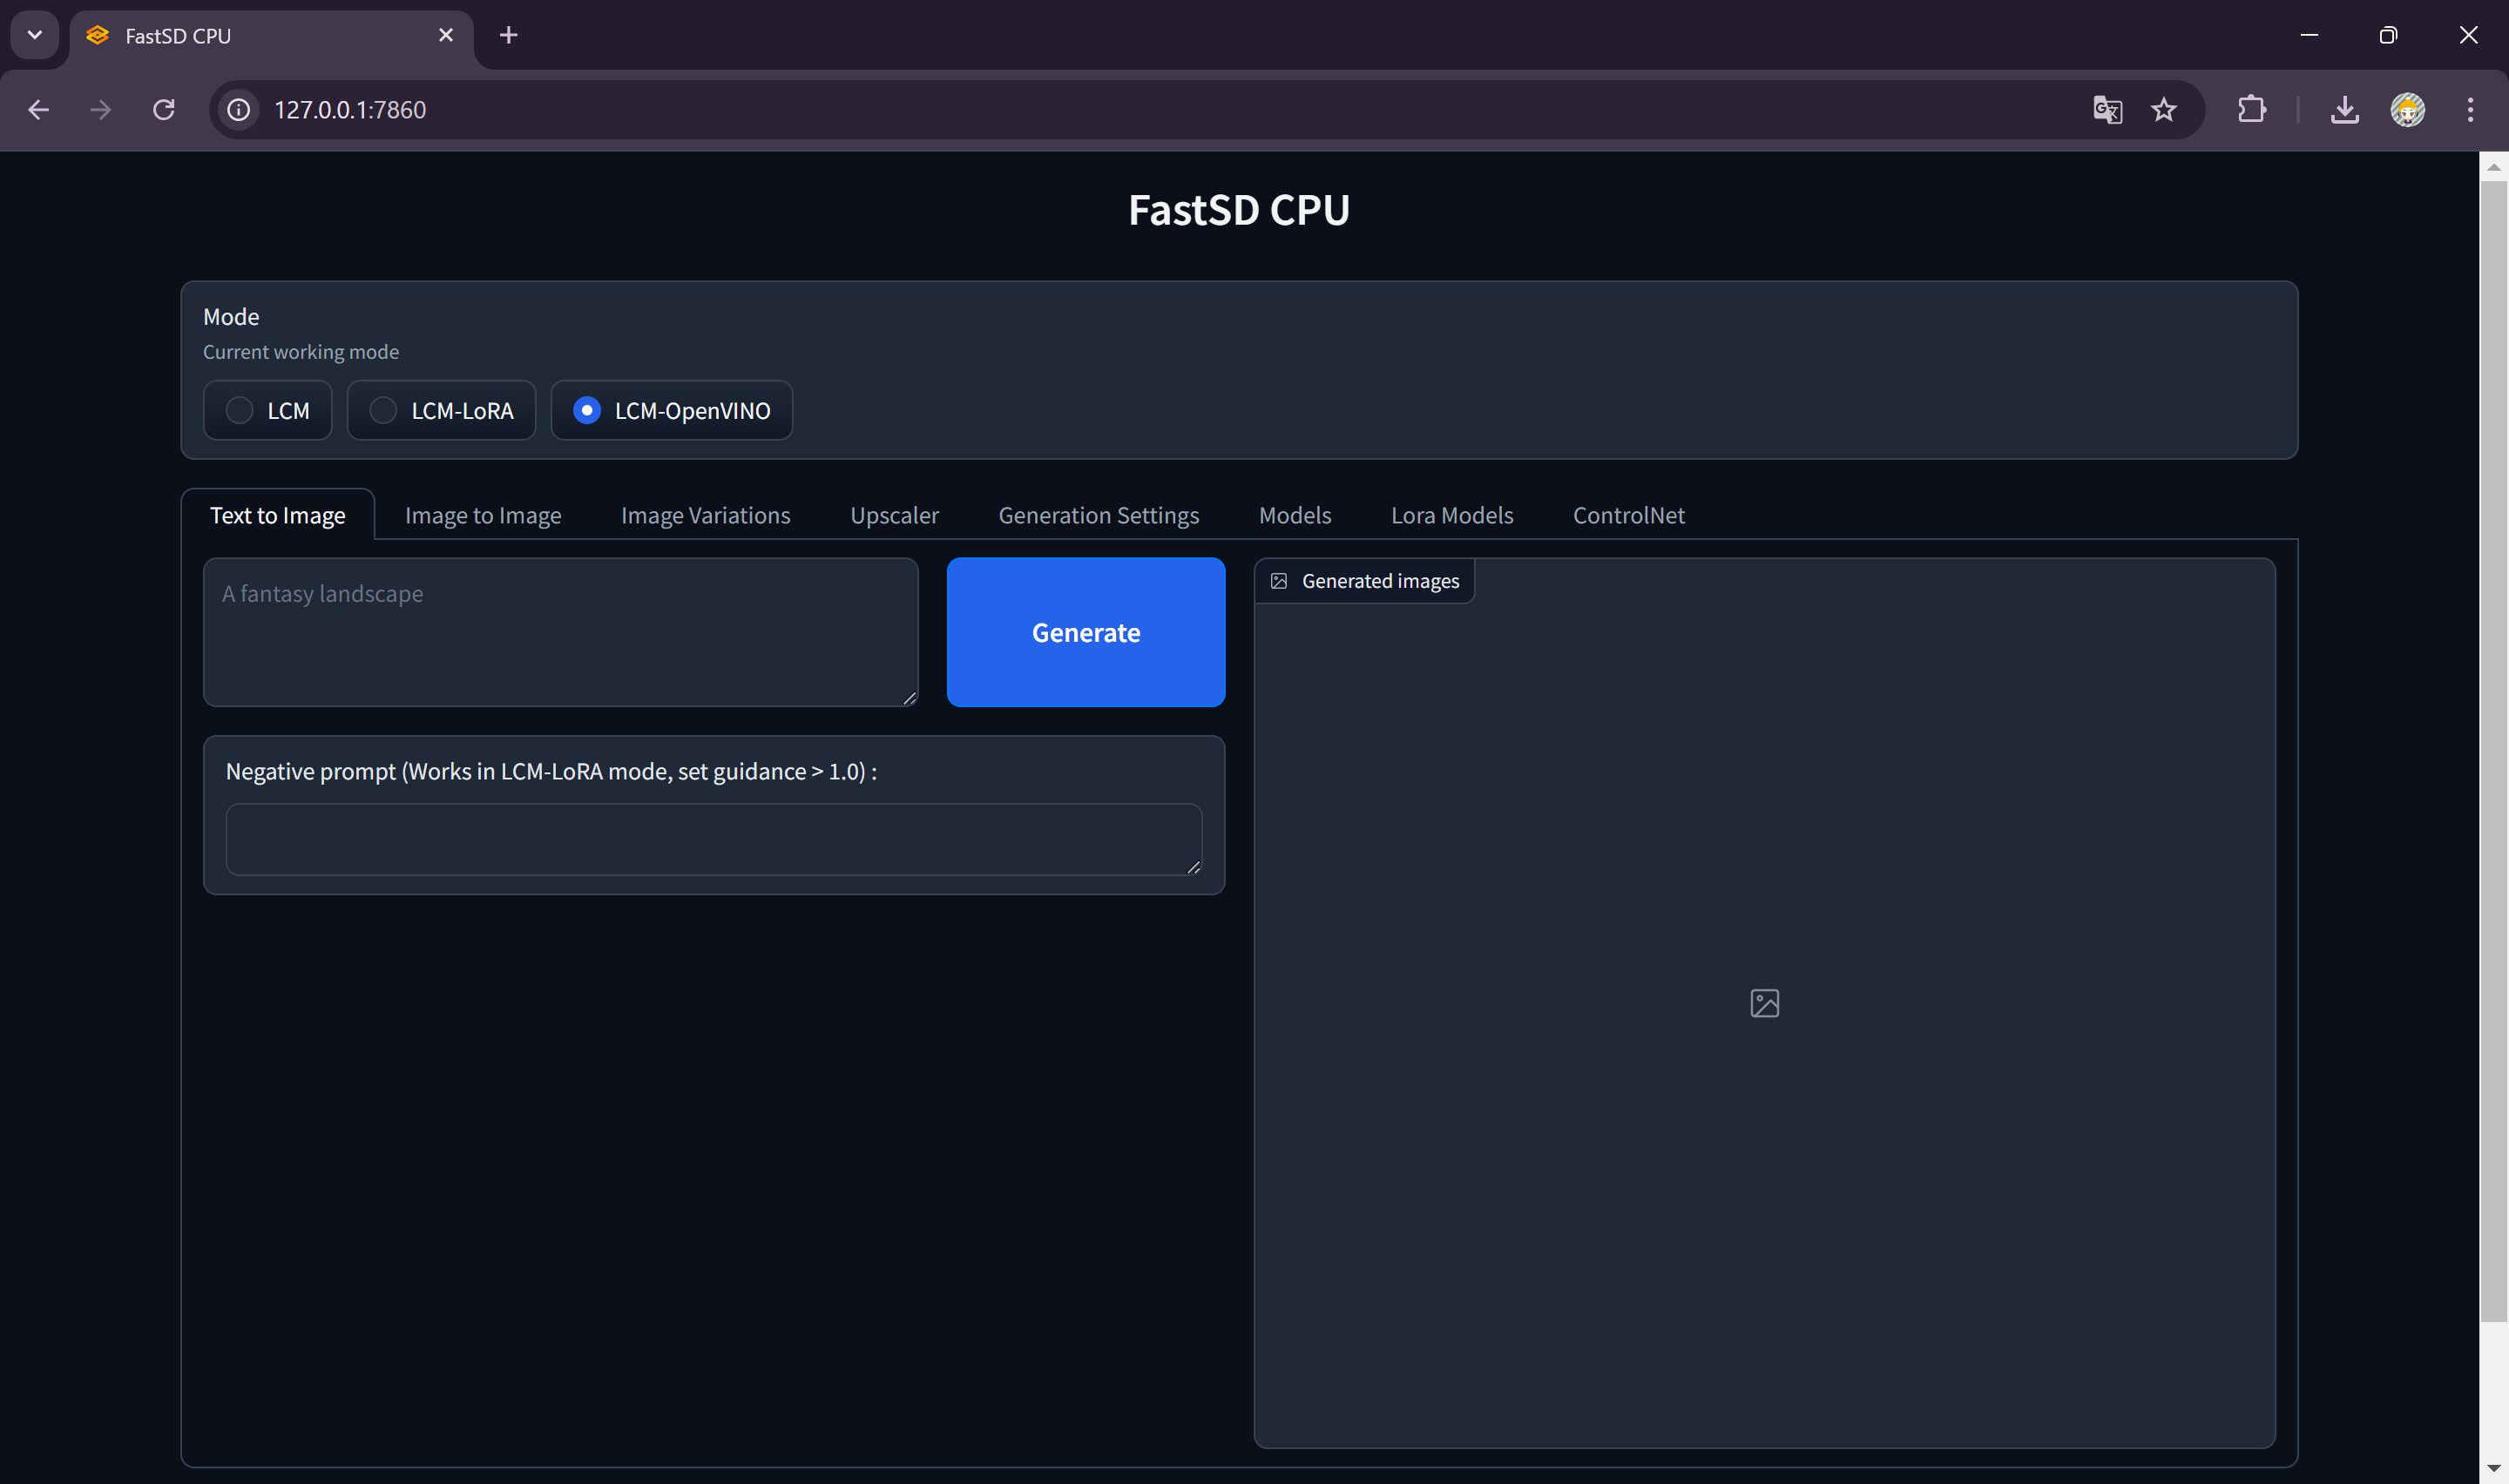
Task: Bookmark this page with the star icon
Action: coord(2163,110)
